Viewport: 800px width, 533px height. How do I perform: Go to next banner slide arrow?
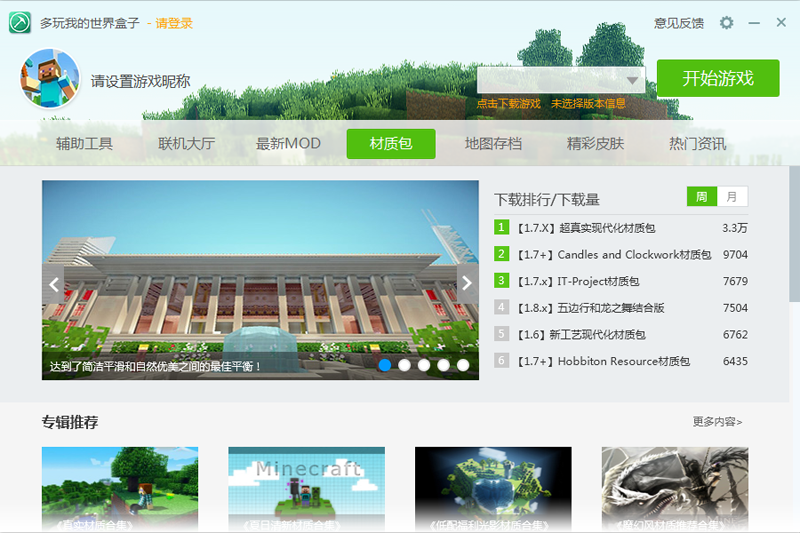click(x=467, y=284)
